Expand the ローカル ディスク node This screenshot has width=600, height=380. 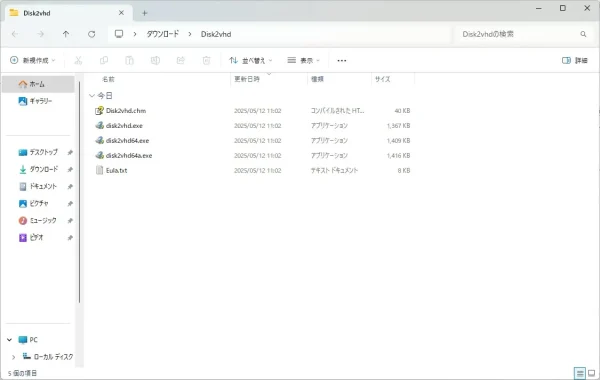14,357
